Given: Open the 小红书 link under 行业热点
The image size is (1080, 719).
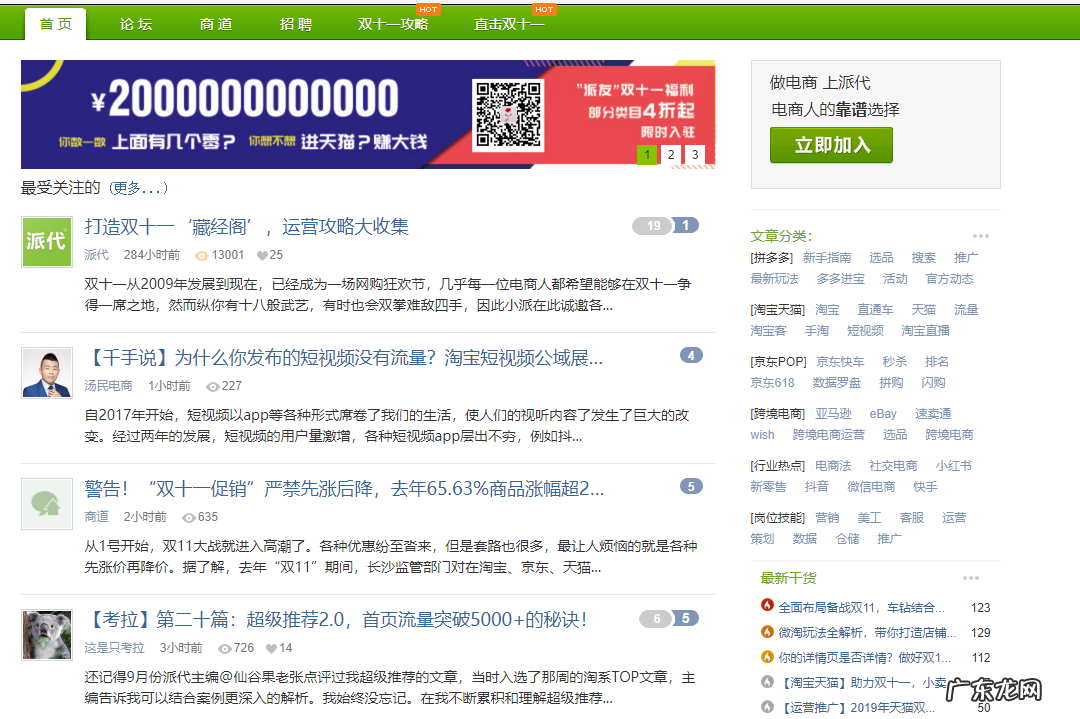Looking at the screenshot, I should point(953,465).
